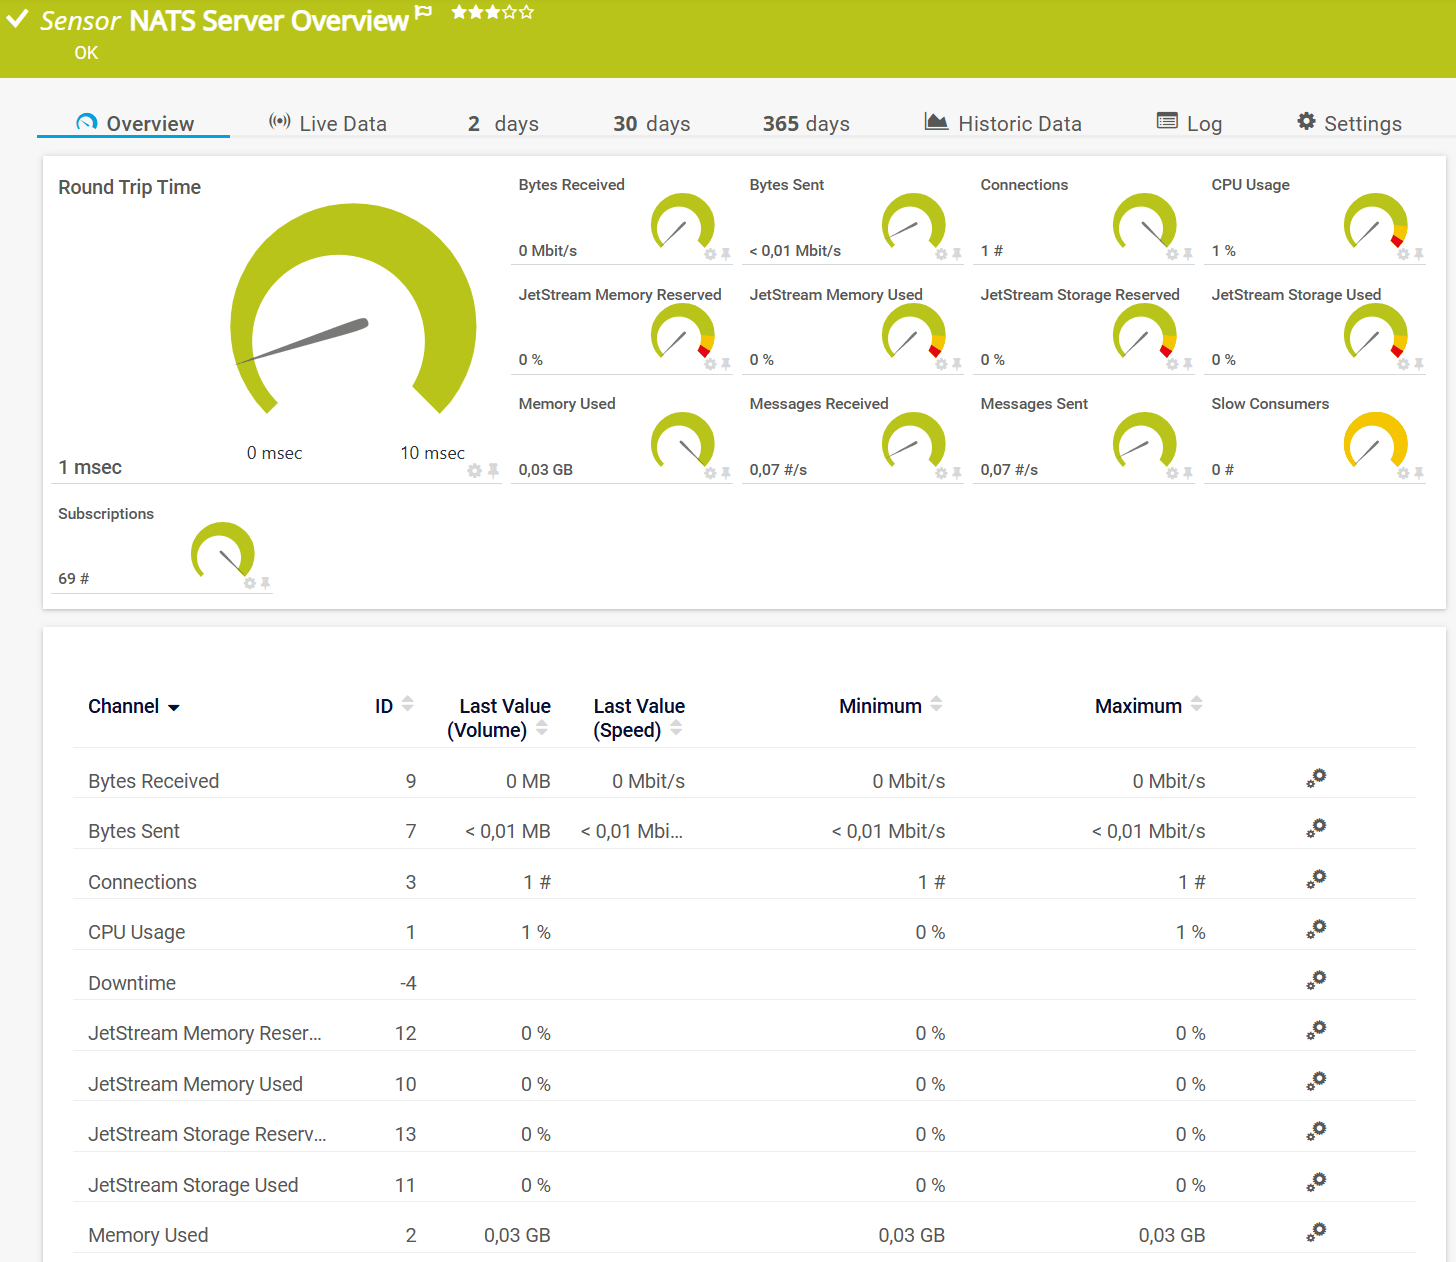
Task: Sort table by Channel column arrow
Action: coord(174,708)
